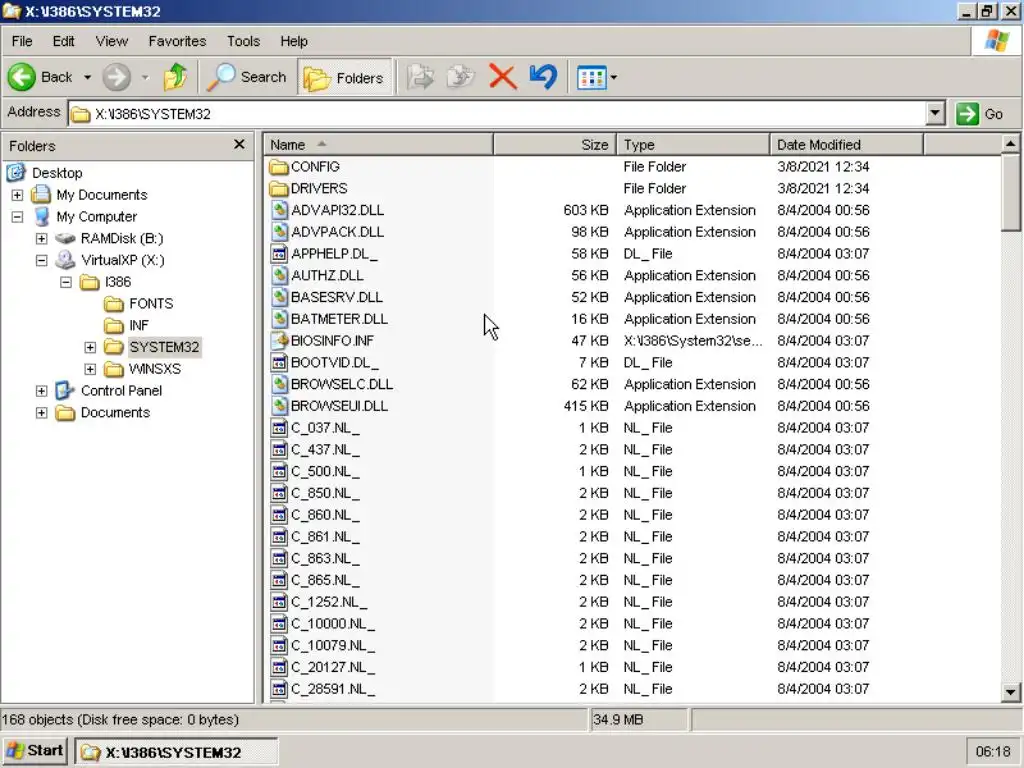This screenshot has width=1024, height=768.
Task: Click the file list scroll up arrow
Action: click(x=1010, y=144)
